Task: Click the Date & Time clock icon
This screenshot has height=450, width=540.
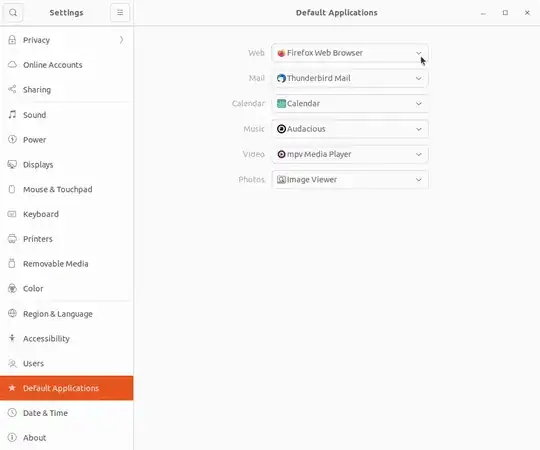Action: click(x=12, y=412)
